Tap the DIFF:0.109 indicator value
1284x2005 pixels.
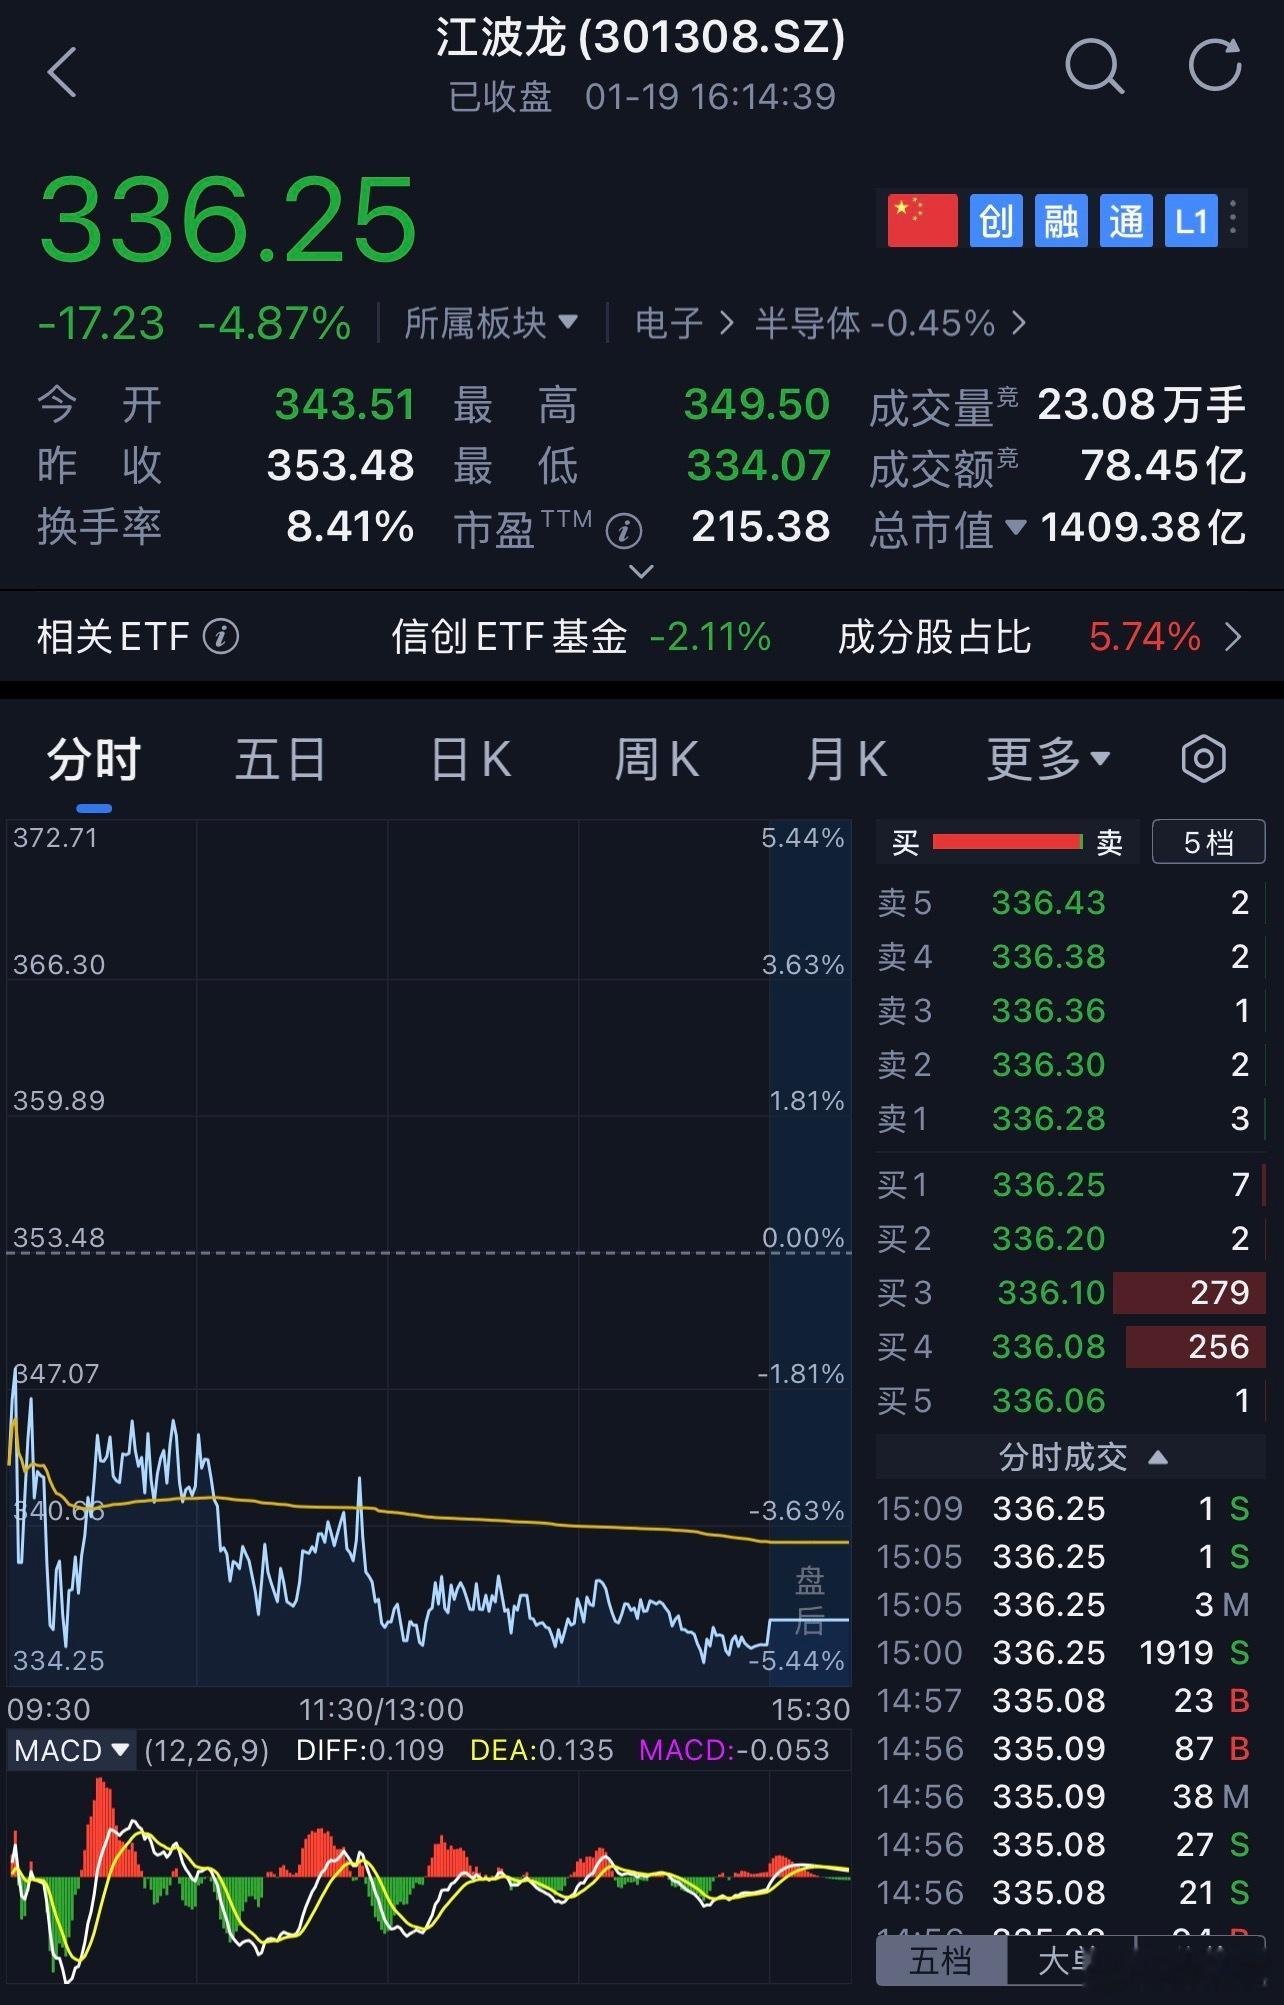370,1750
